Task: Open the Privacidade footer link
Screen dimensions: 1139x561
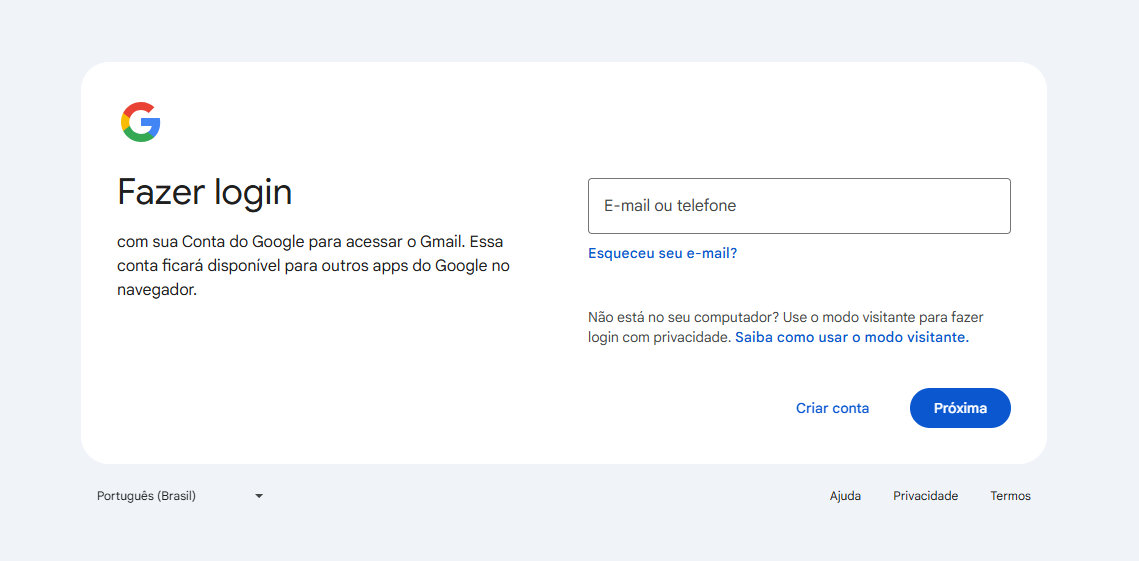Action: (x=925, y=496)
